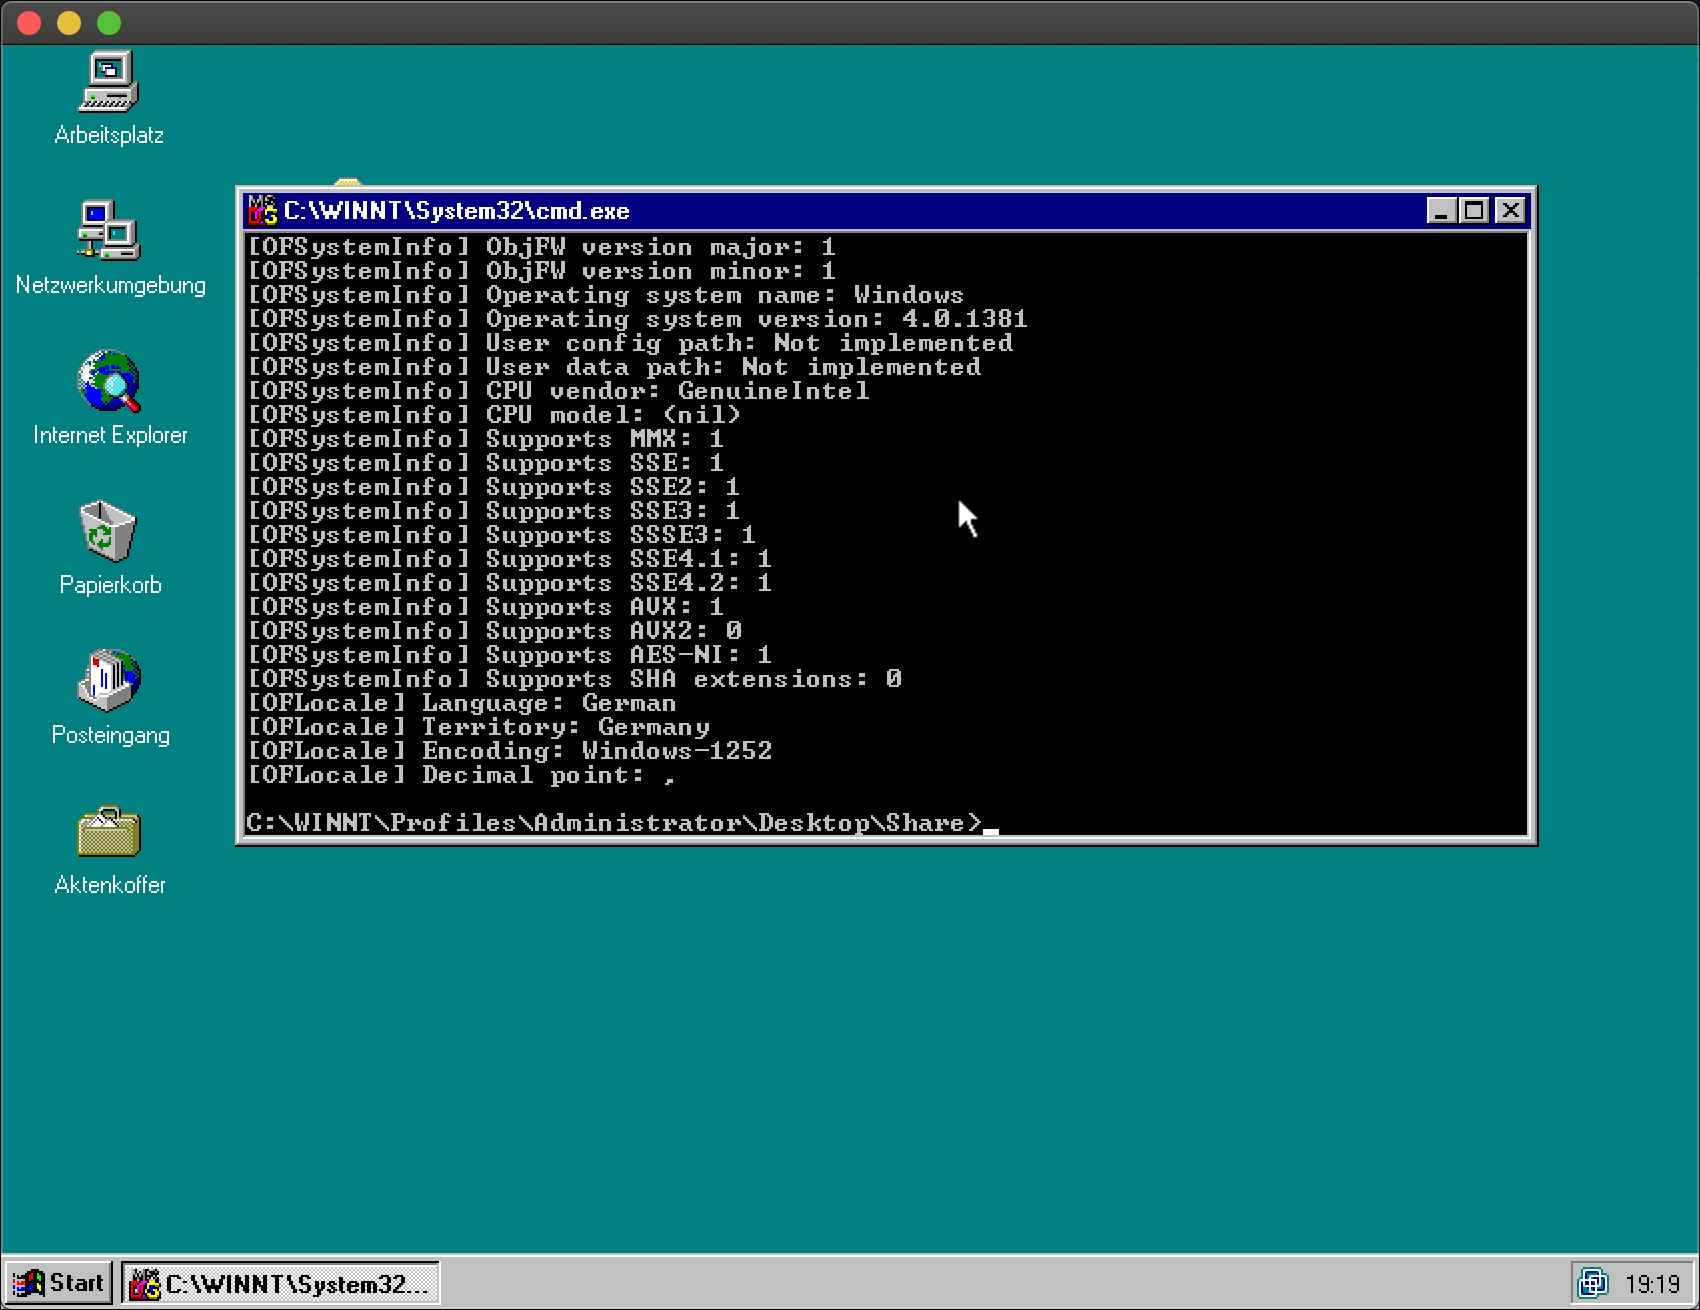Viewport: 1700px width, 1310px height.
Task: Click the cmd.exe title bar text
Action: click(x=456, y=211)
